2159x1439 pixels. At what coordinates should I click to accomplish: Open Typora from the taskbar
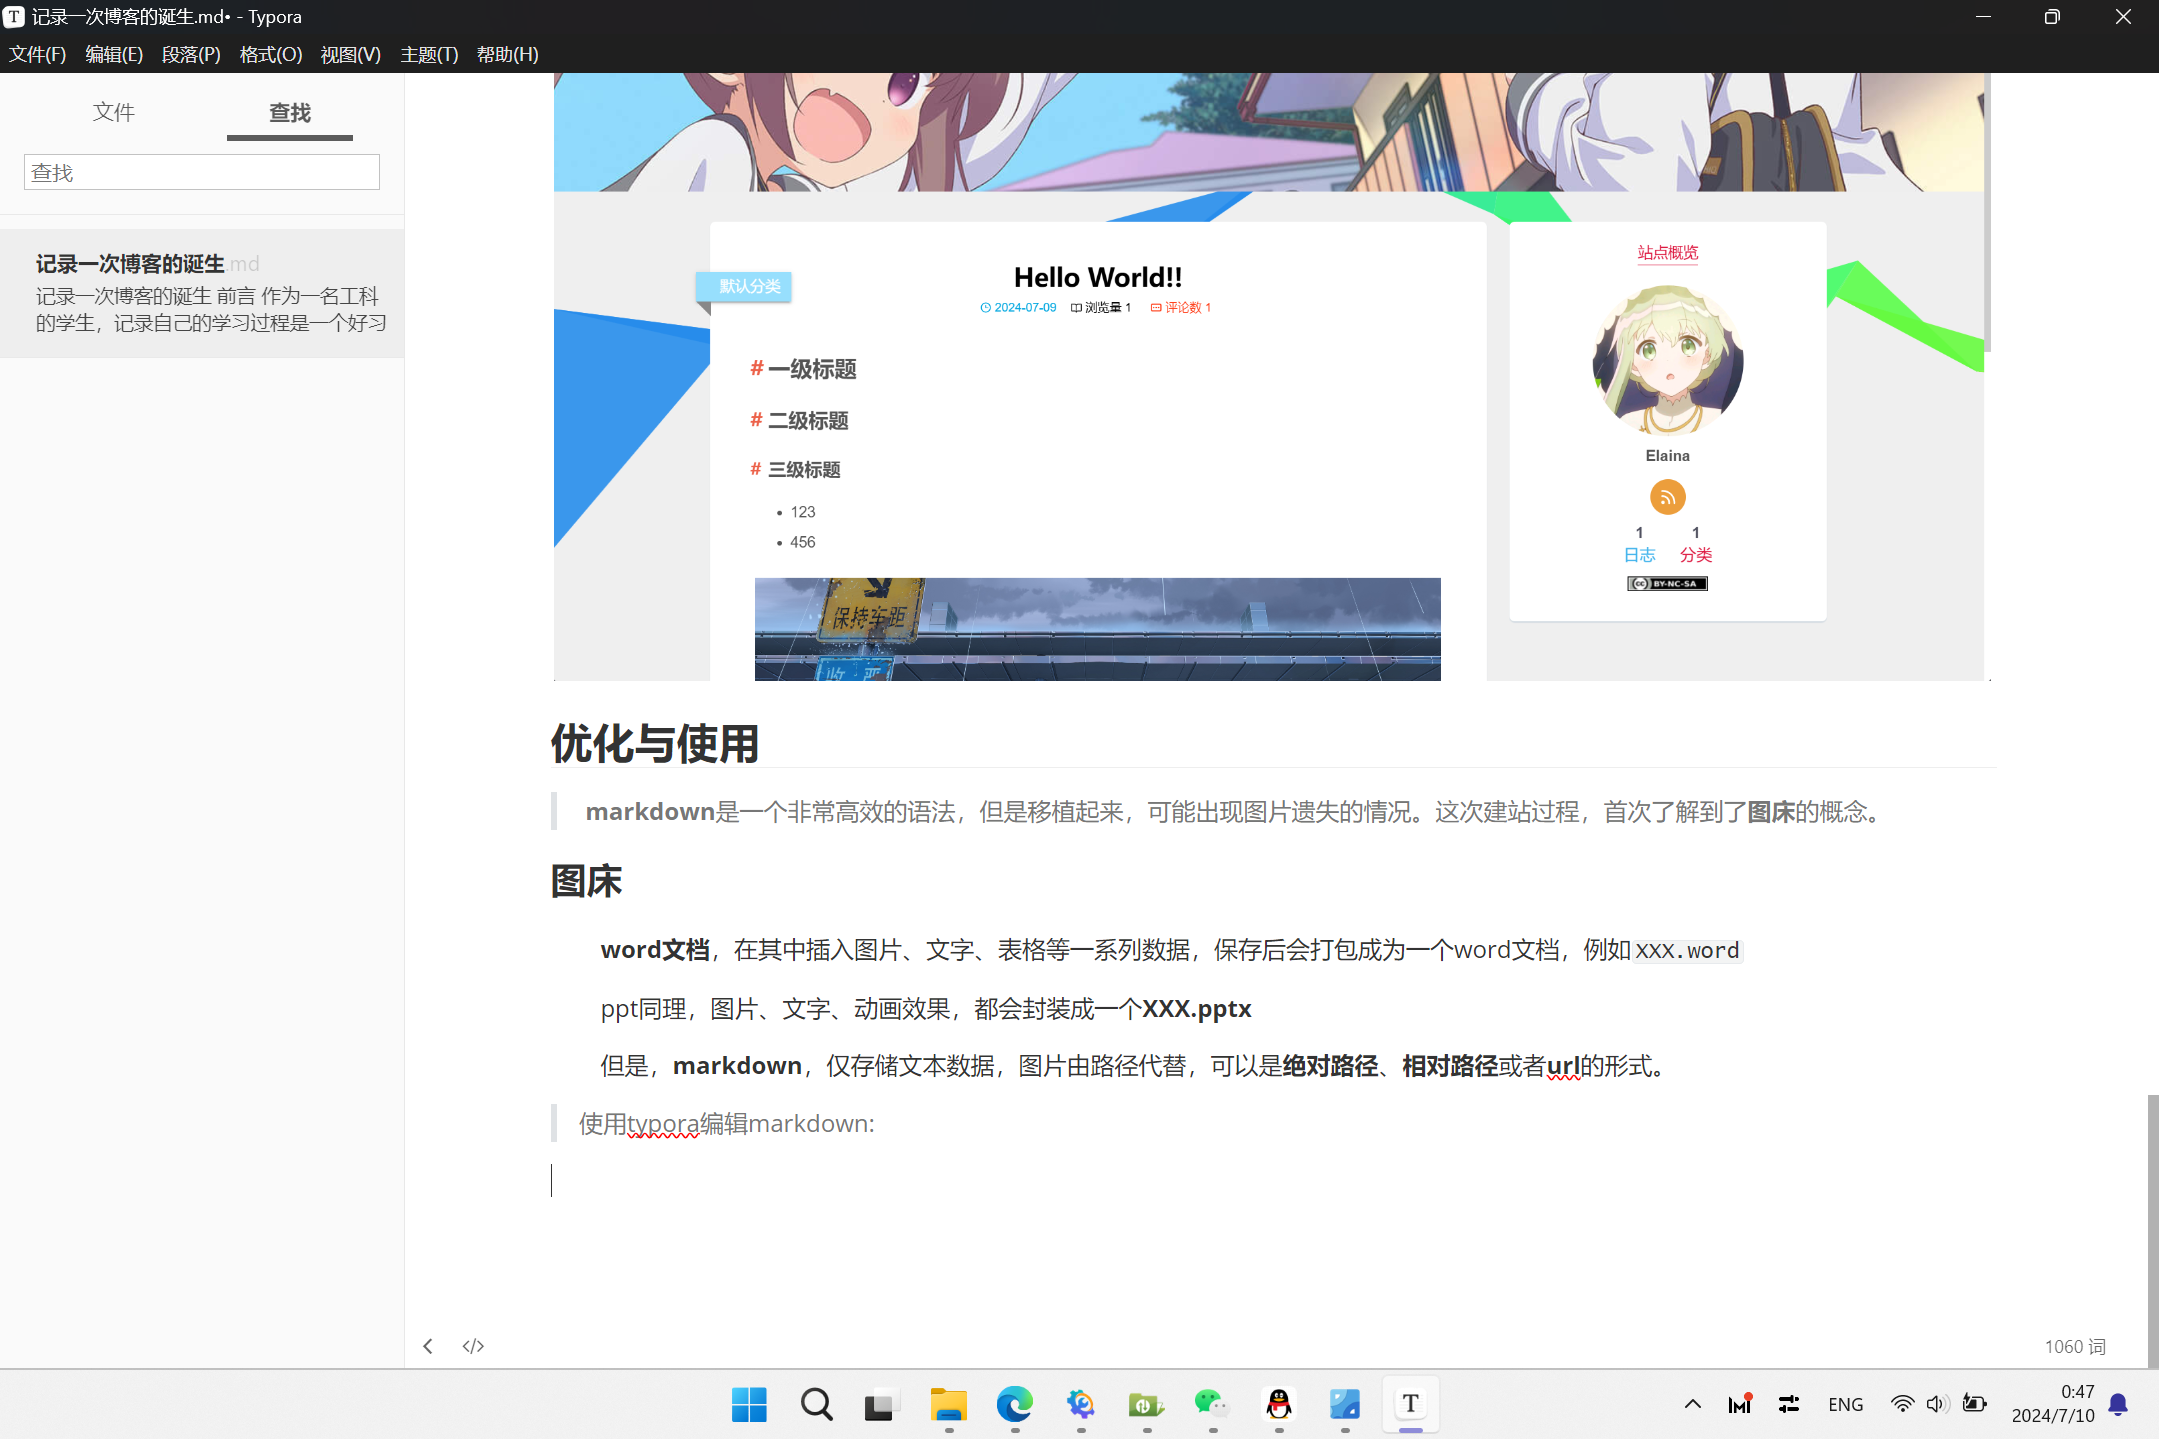(1409, 1404)
